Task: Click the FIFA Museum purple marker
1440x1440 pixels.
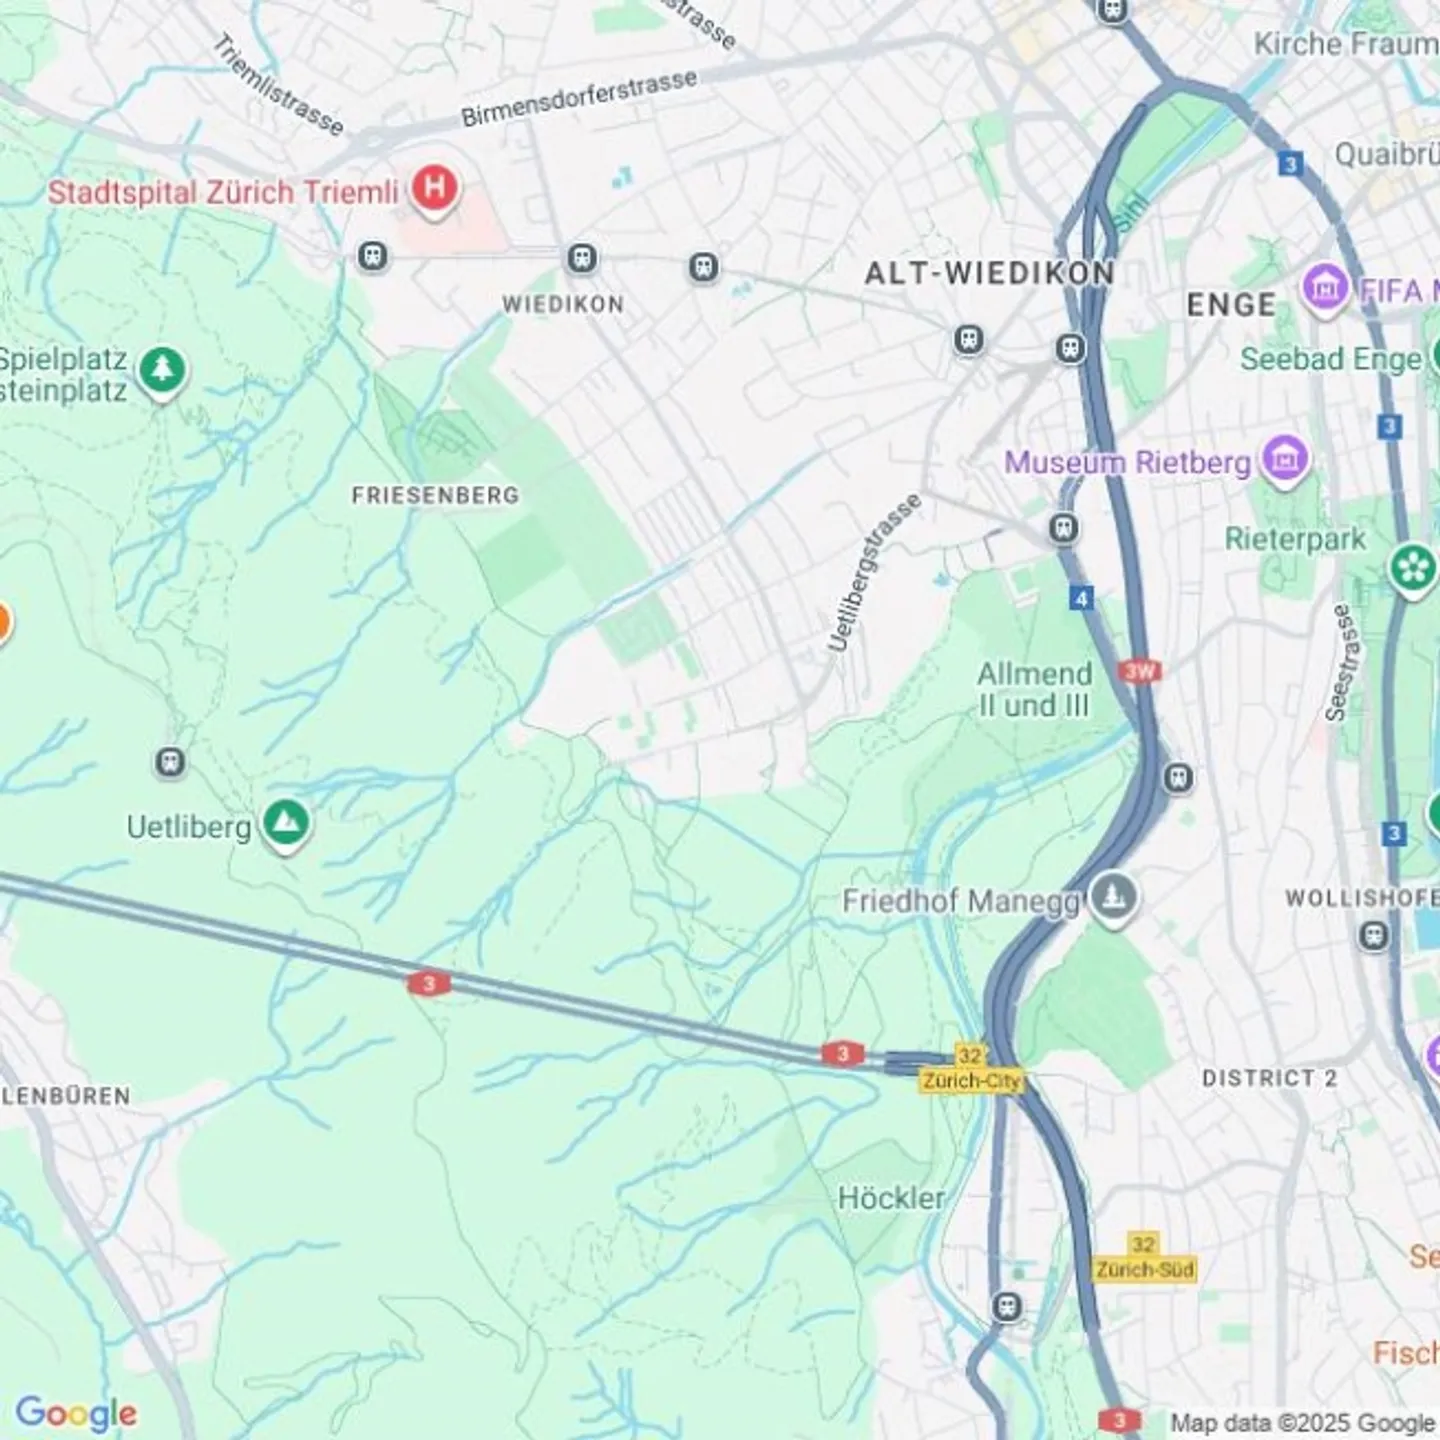Action: pos(1325,289)
